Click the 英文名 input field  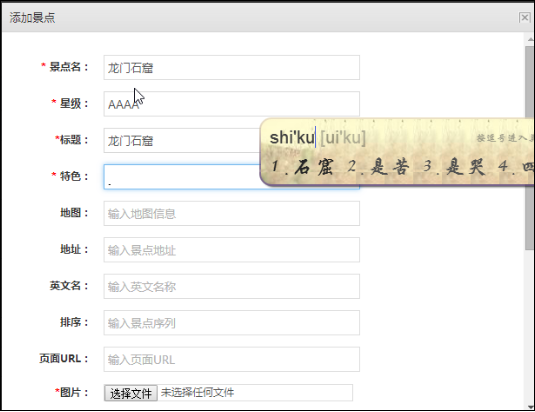pyautogui.click(x=232, y=286)
